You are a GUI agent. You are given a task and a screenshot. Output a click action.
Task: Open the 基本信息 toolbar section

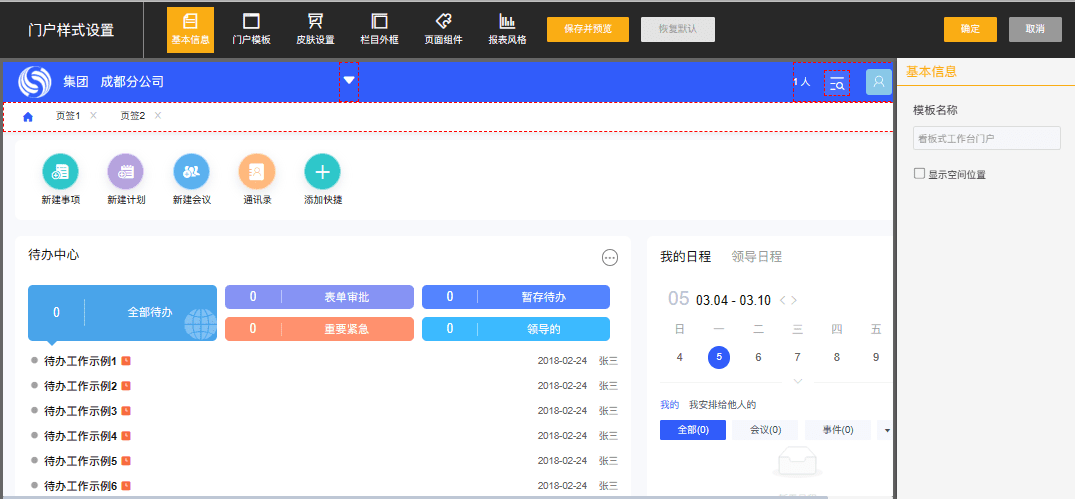tap(190, 30)
